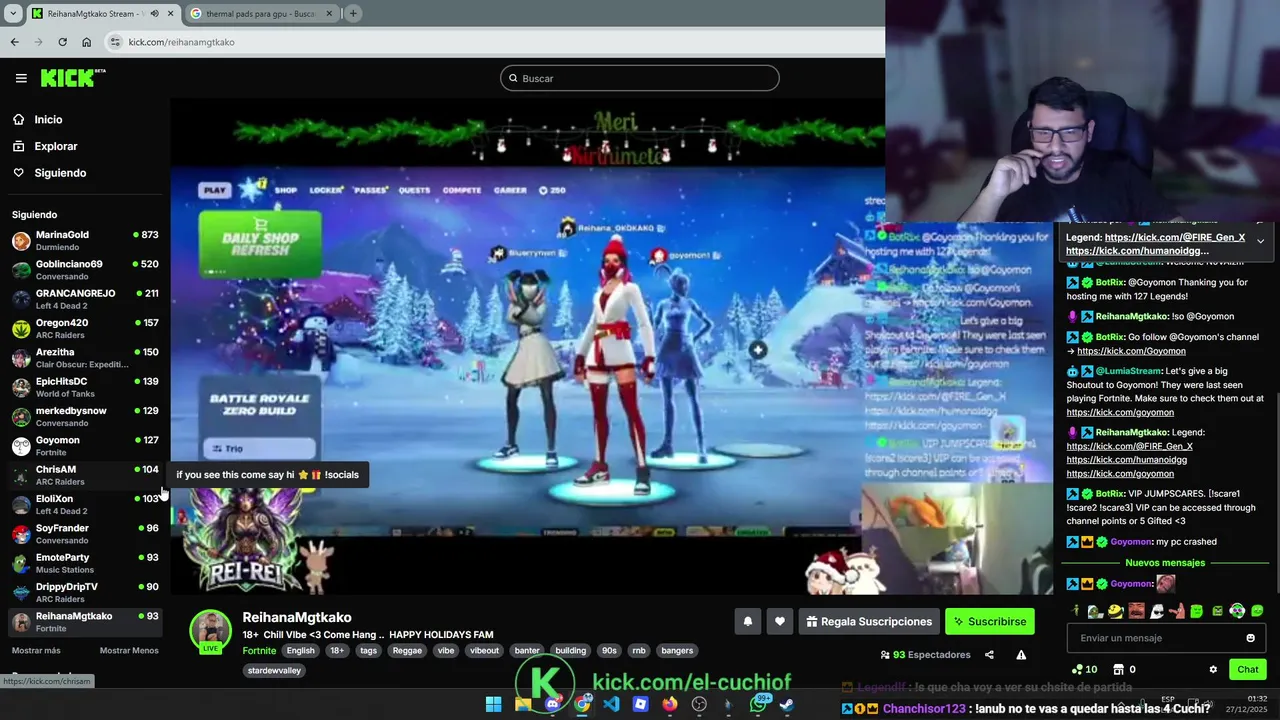Expand following list with Mostrar más
Screen dimensions: 1280x720
[x=36, y=650]
